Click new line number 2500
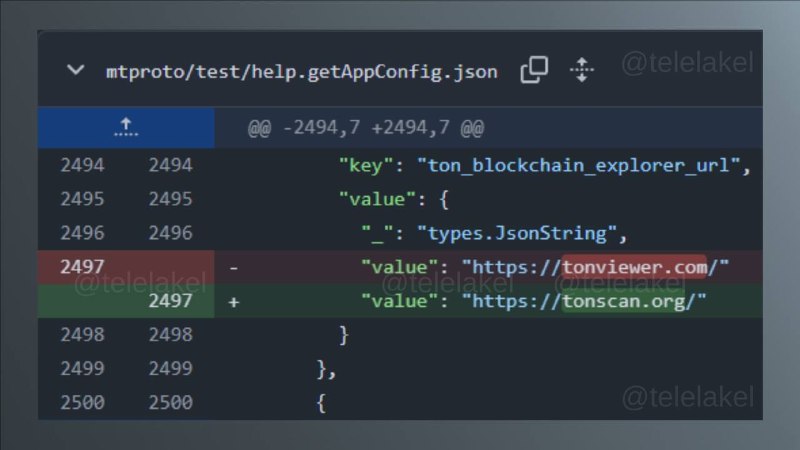 pos(170,403)
